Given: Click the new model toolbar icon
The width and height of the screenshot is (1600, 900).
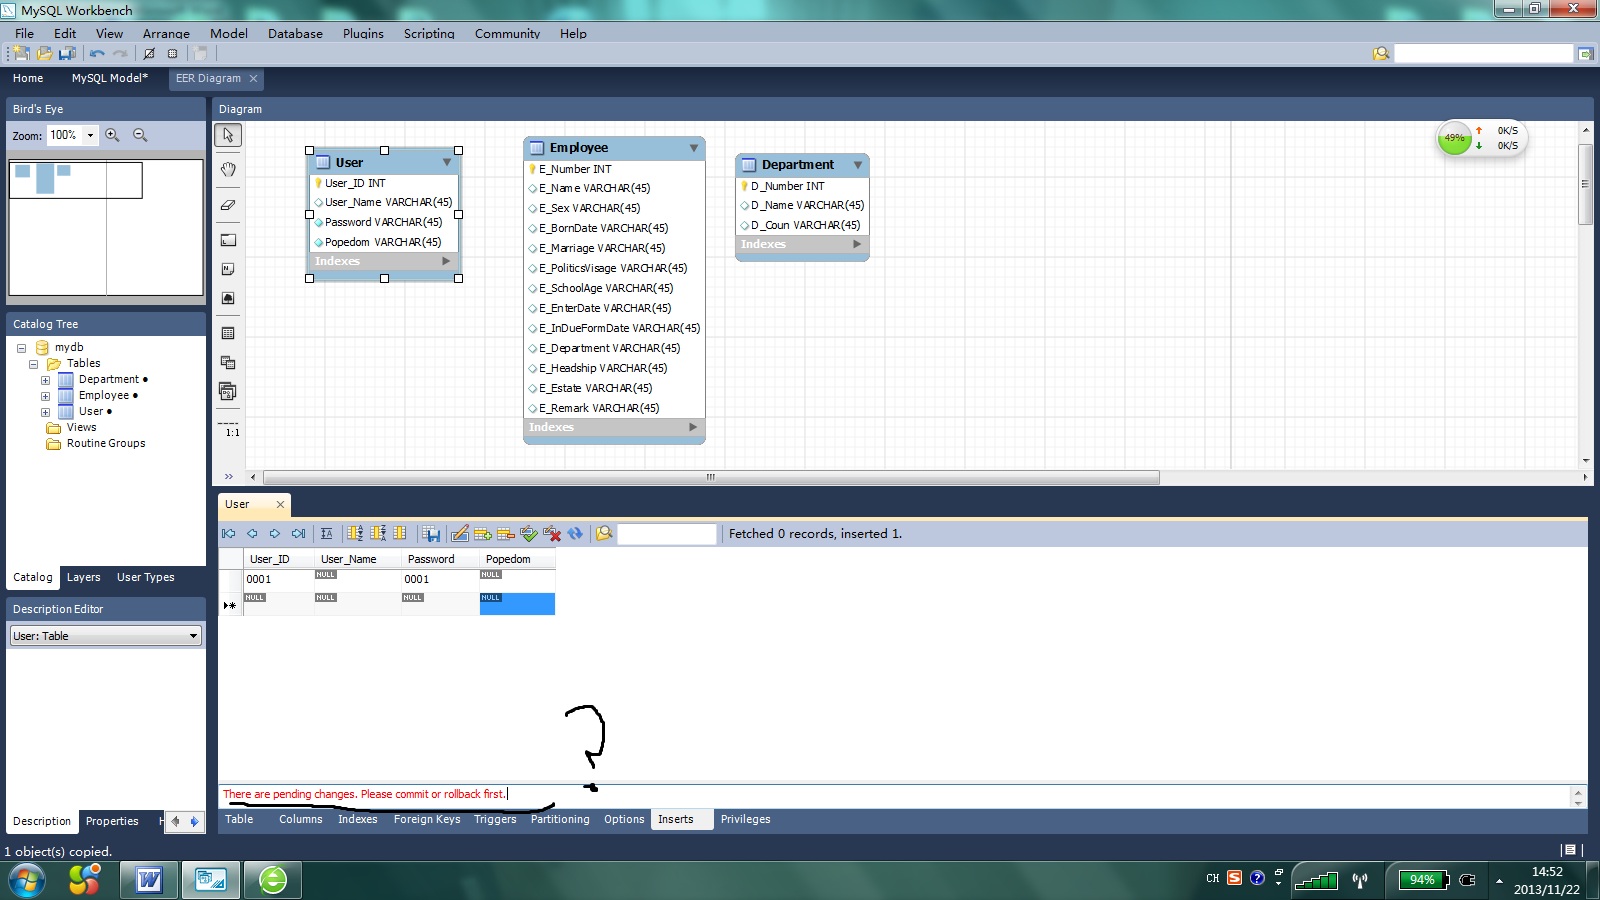Looking at the screenshot, I should pyautogui.click(x=20, y=54).
